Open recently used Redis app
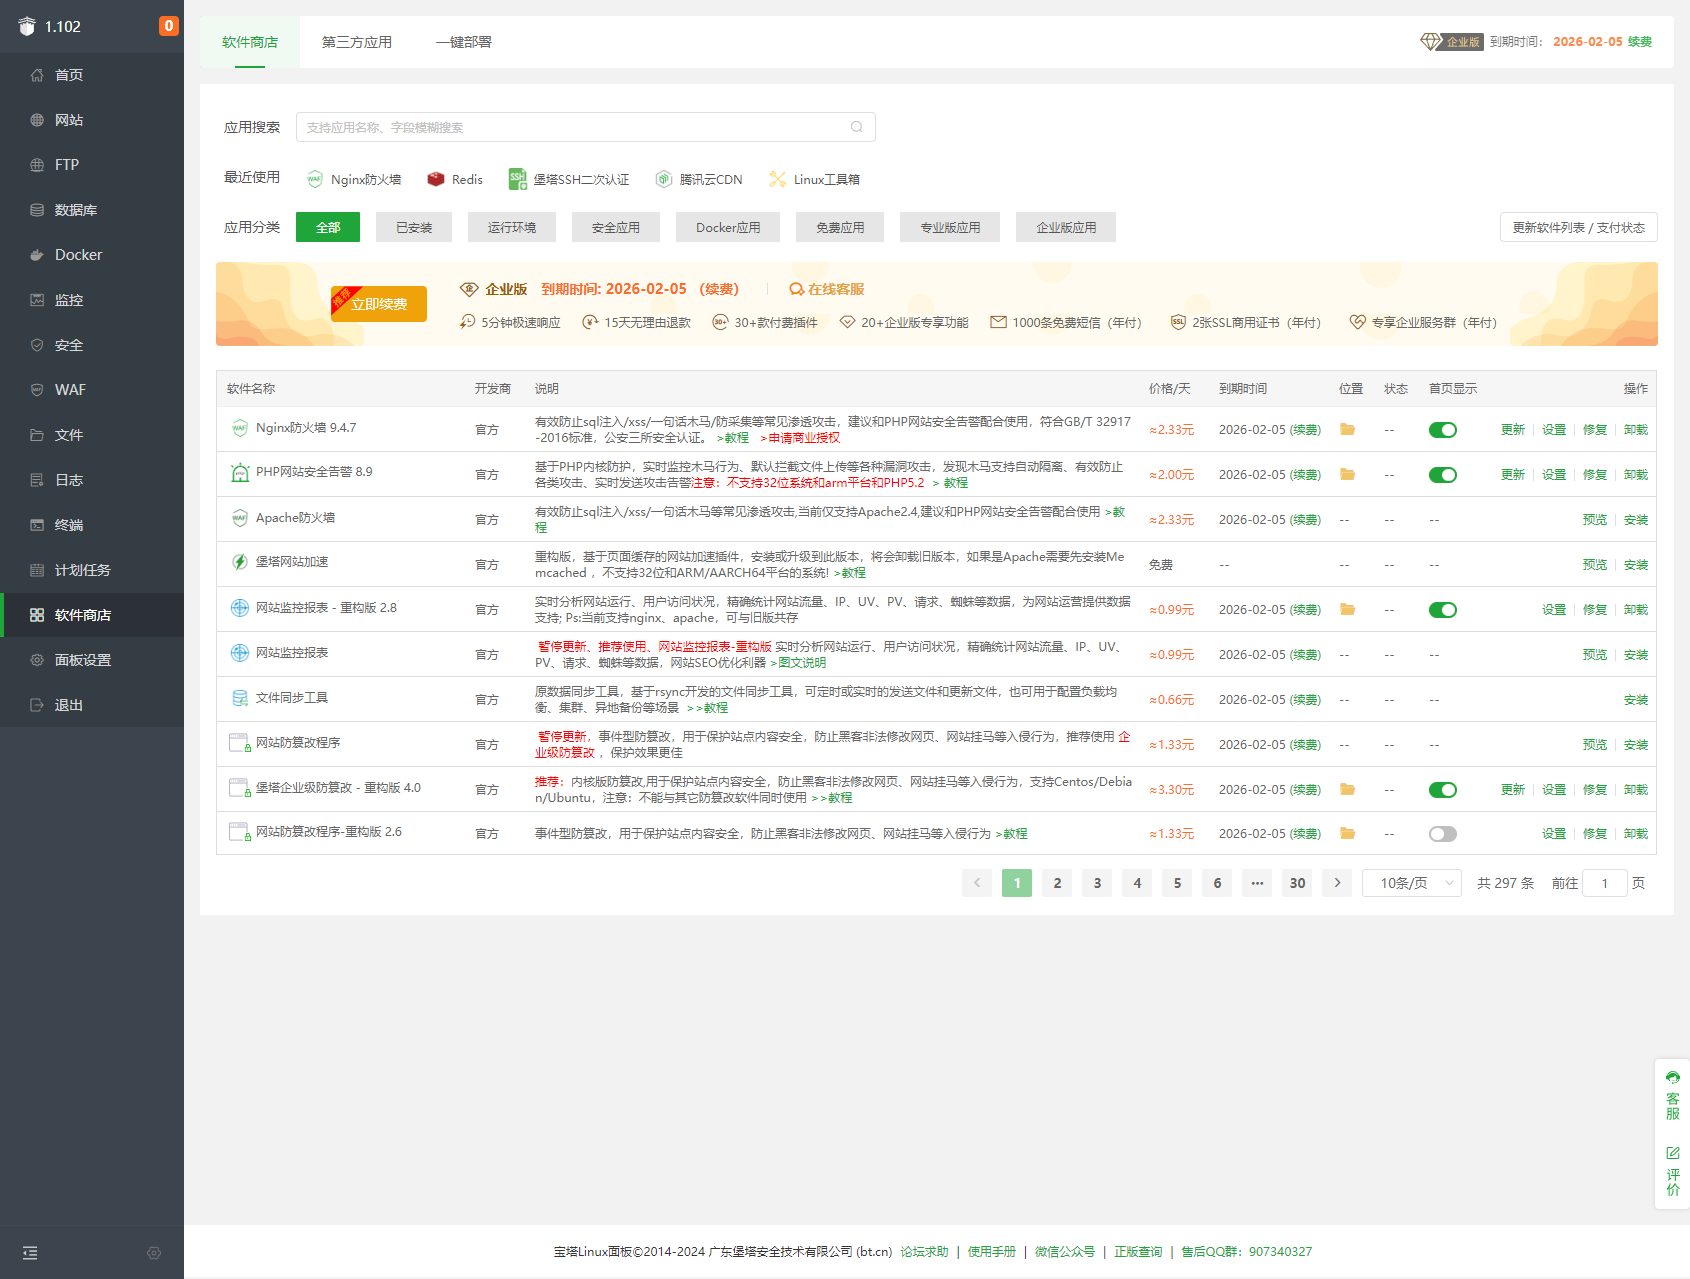 point(455,179)
